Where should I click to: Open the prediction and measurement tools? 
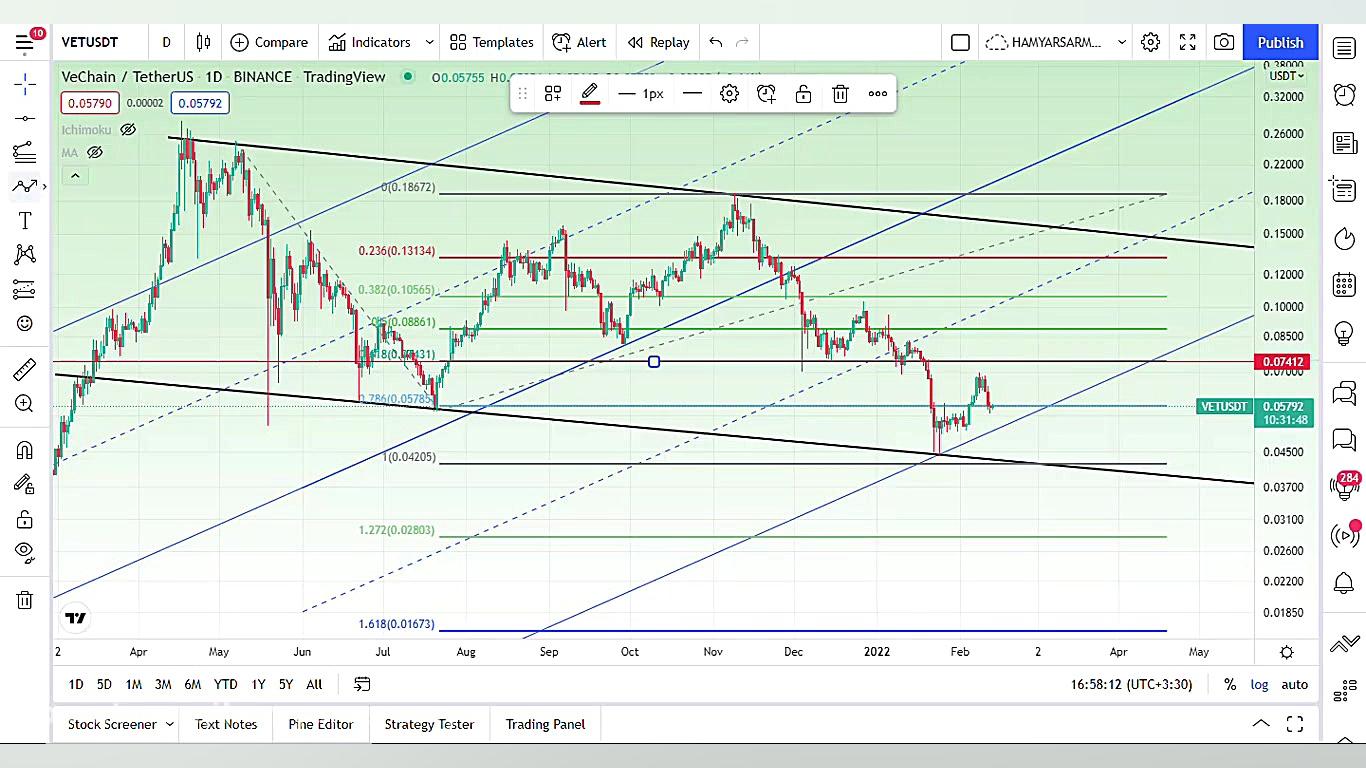[25, 289]
